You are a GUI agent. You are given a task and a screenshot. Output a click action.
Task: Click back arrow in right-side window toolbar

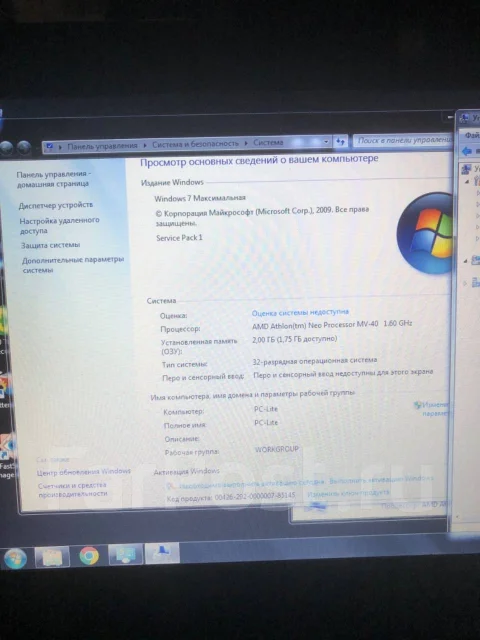(x=467, y=151)
